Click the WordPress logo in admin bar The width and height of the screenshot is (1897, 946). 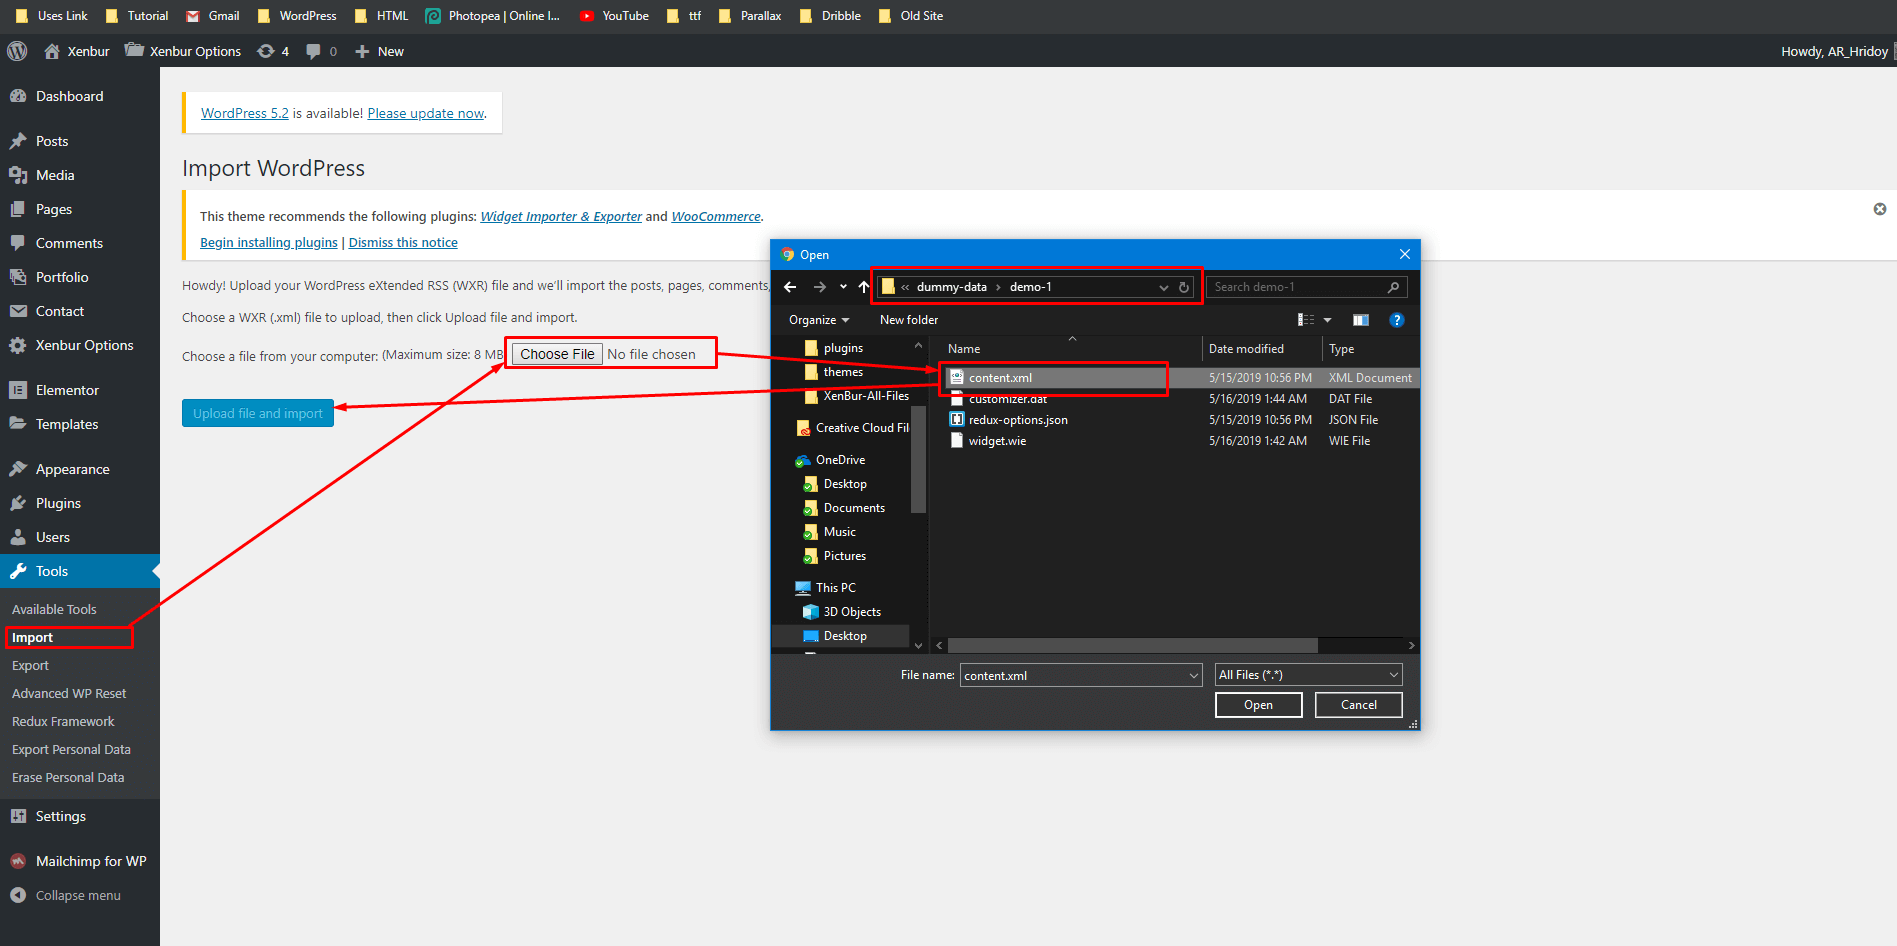tap(17, 51)
